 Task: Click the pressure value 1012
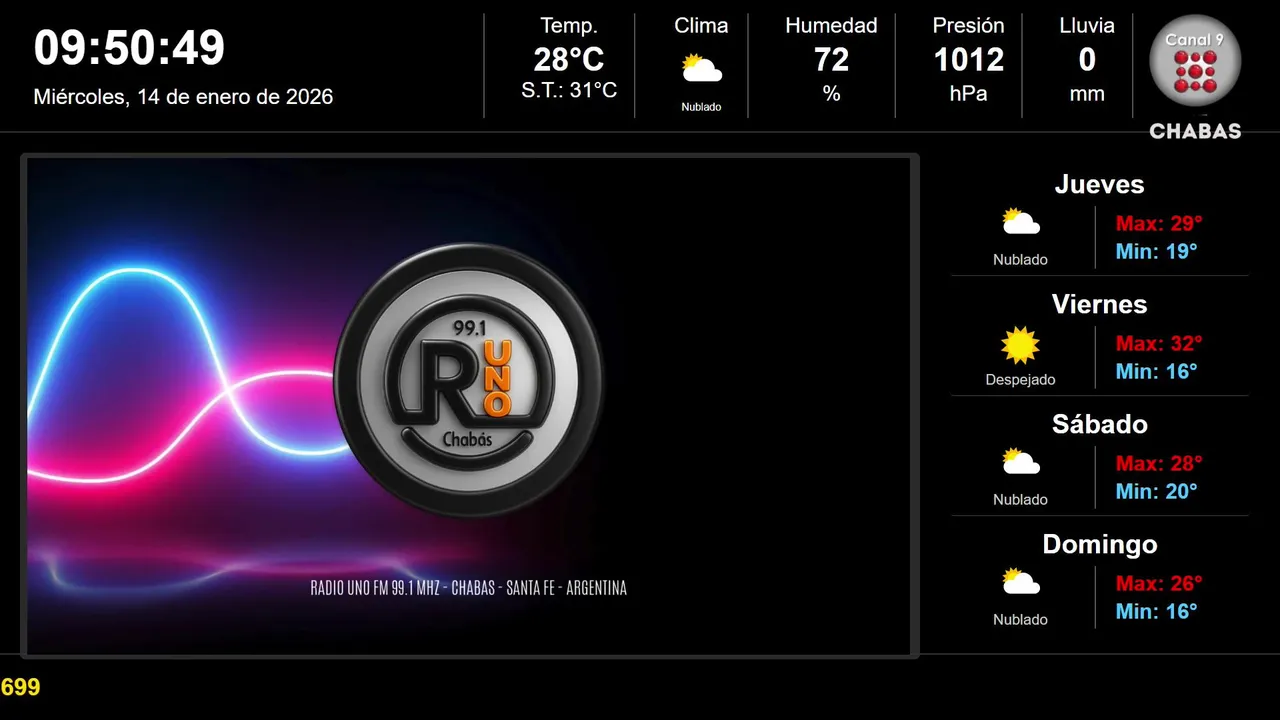968,60
